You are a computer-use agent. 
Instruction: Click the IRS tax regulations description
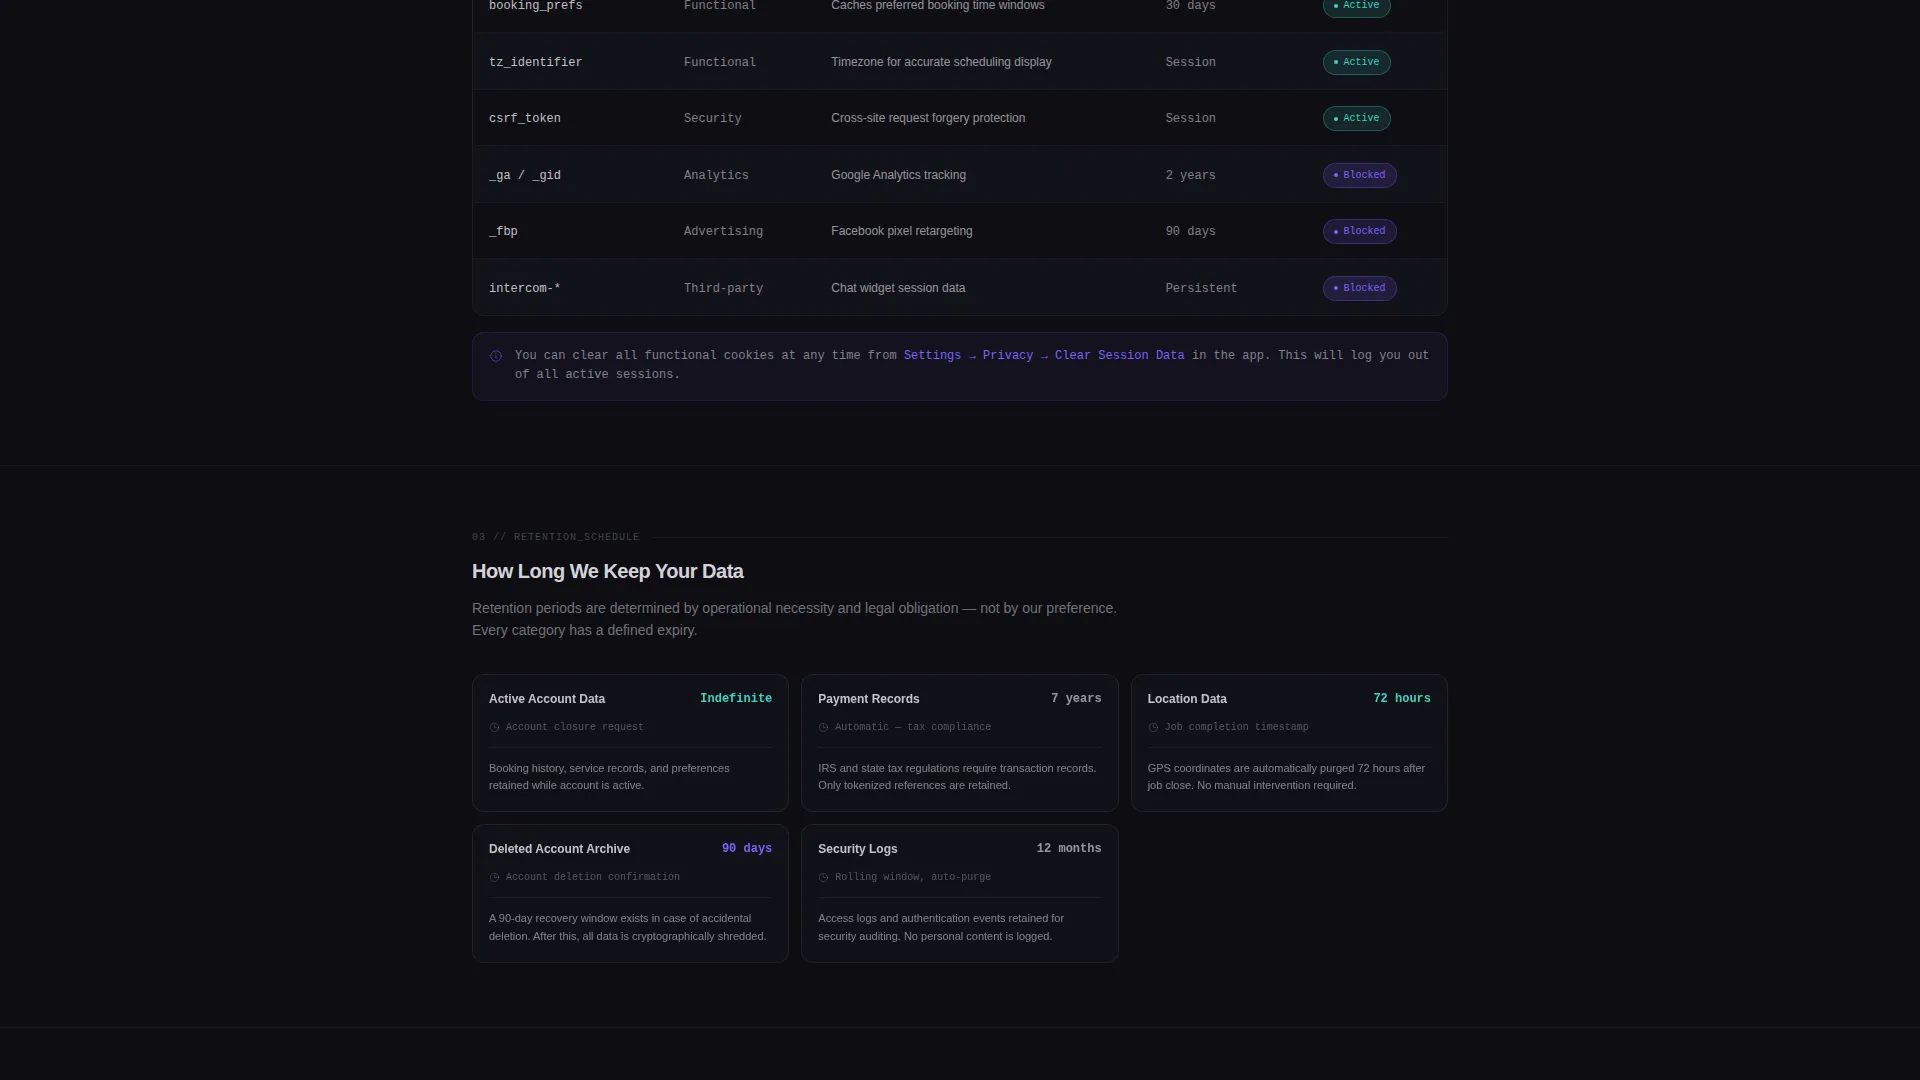click(957, 777)
